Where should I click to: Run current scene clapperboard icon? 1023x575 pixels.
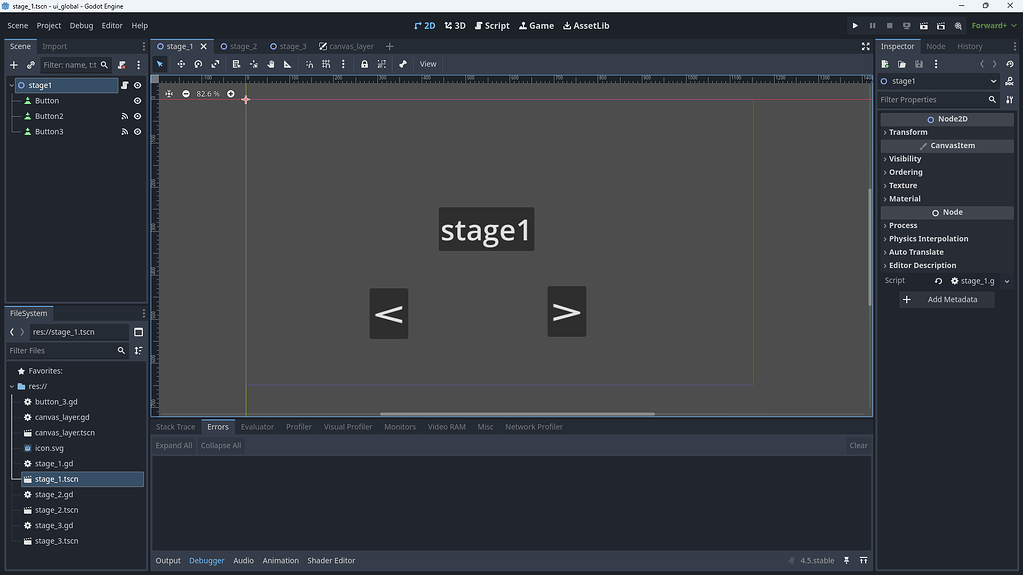point(923,25)
